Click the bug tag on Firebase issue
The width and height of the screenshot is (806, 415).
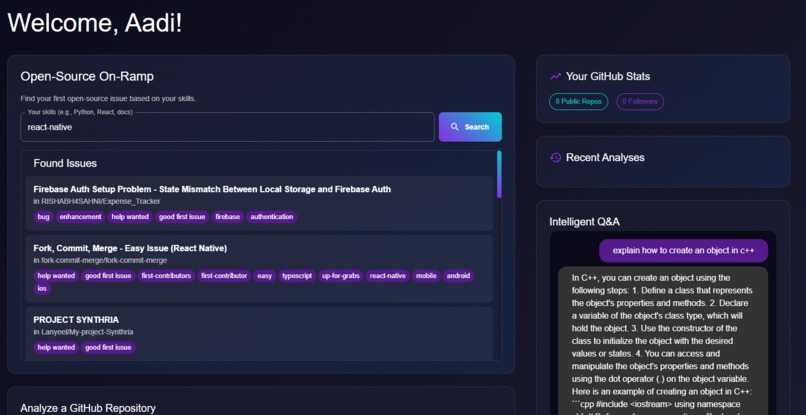[x=44, y=217]
